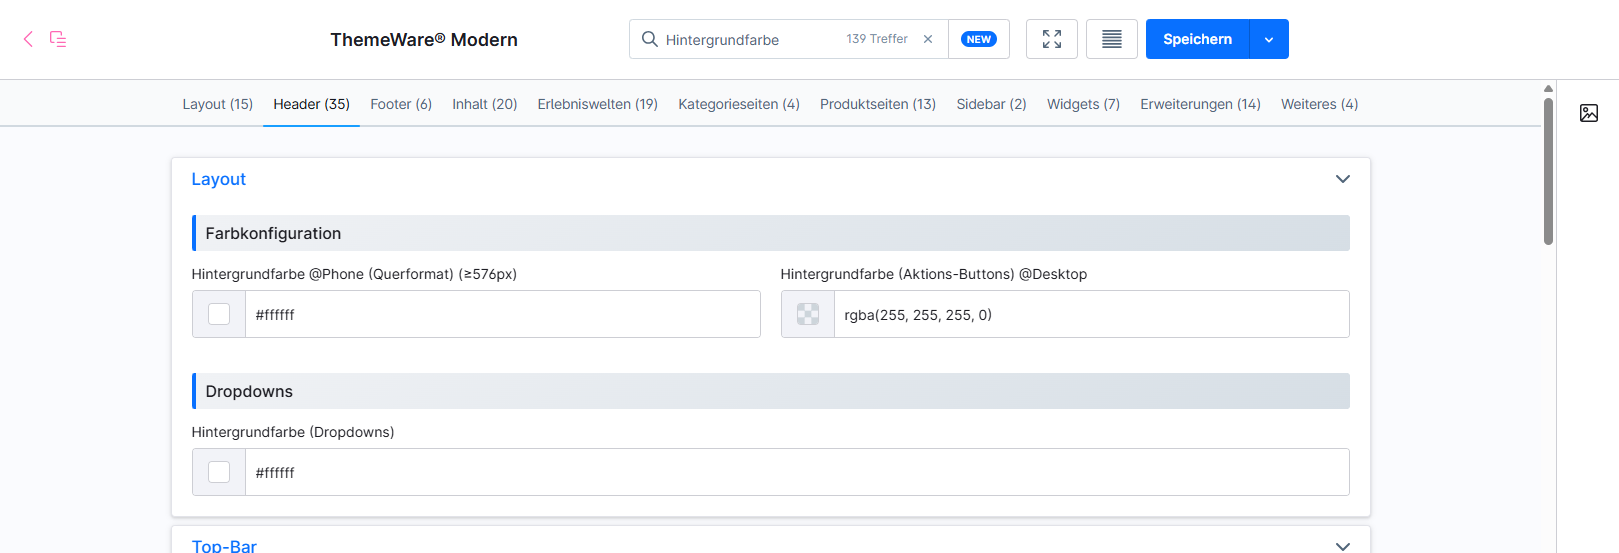Open the Inhalt (20) tab
This screenshot has height=553, width=1619.
pos(484,104)
